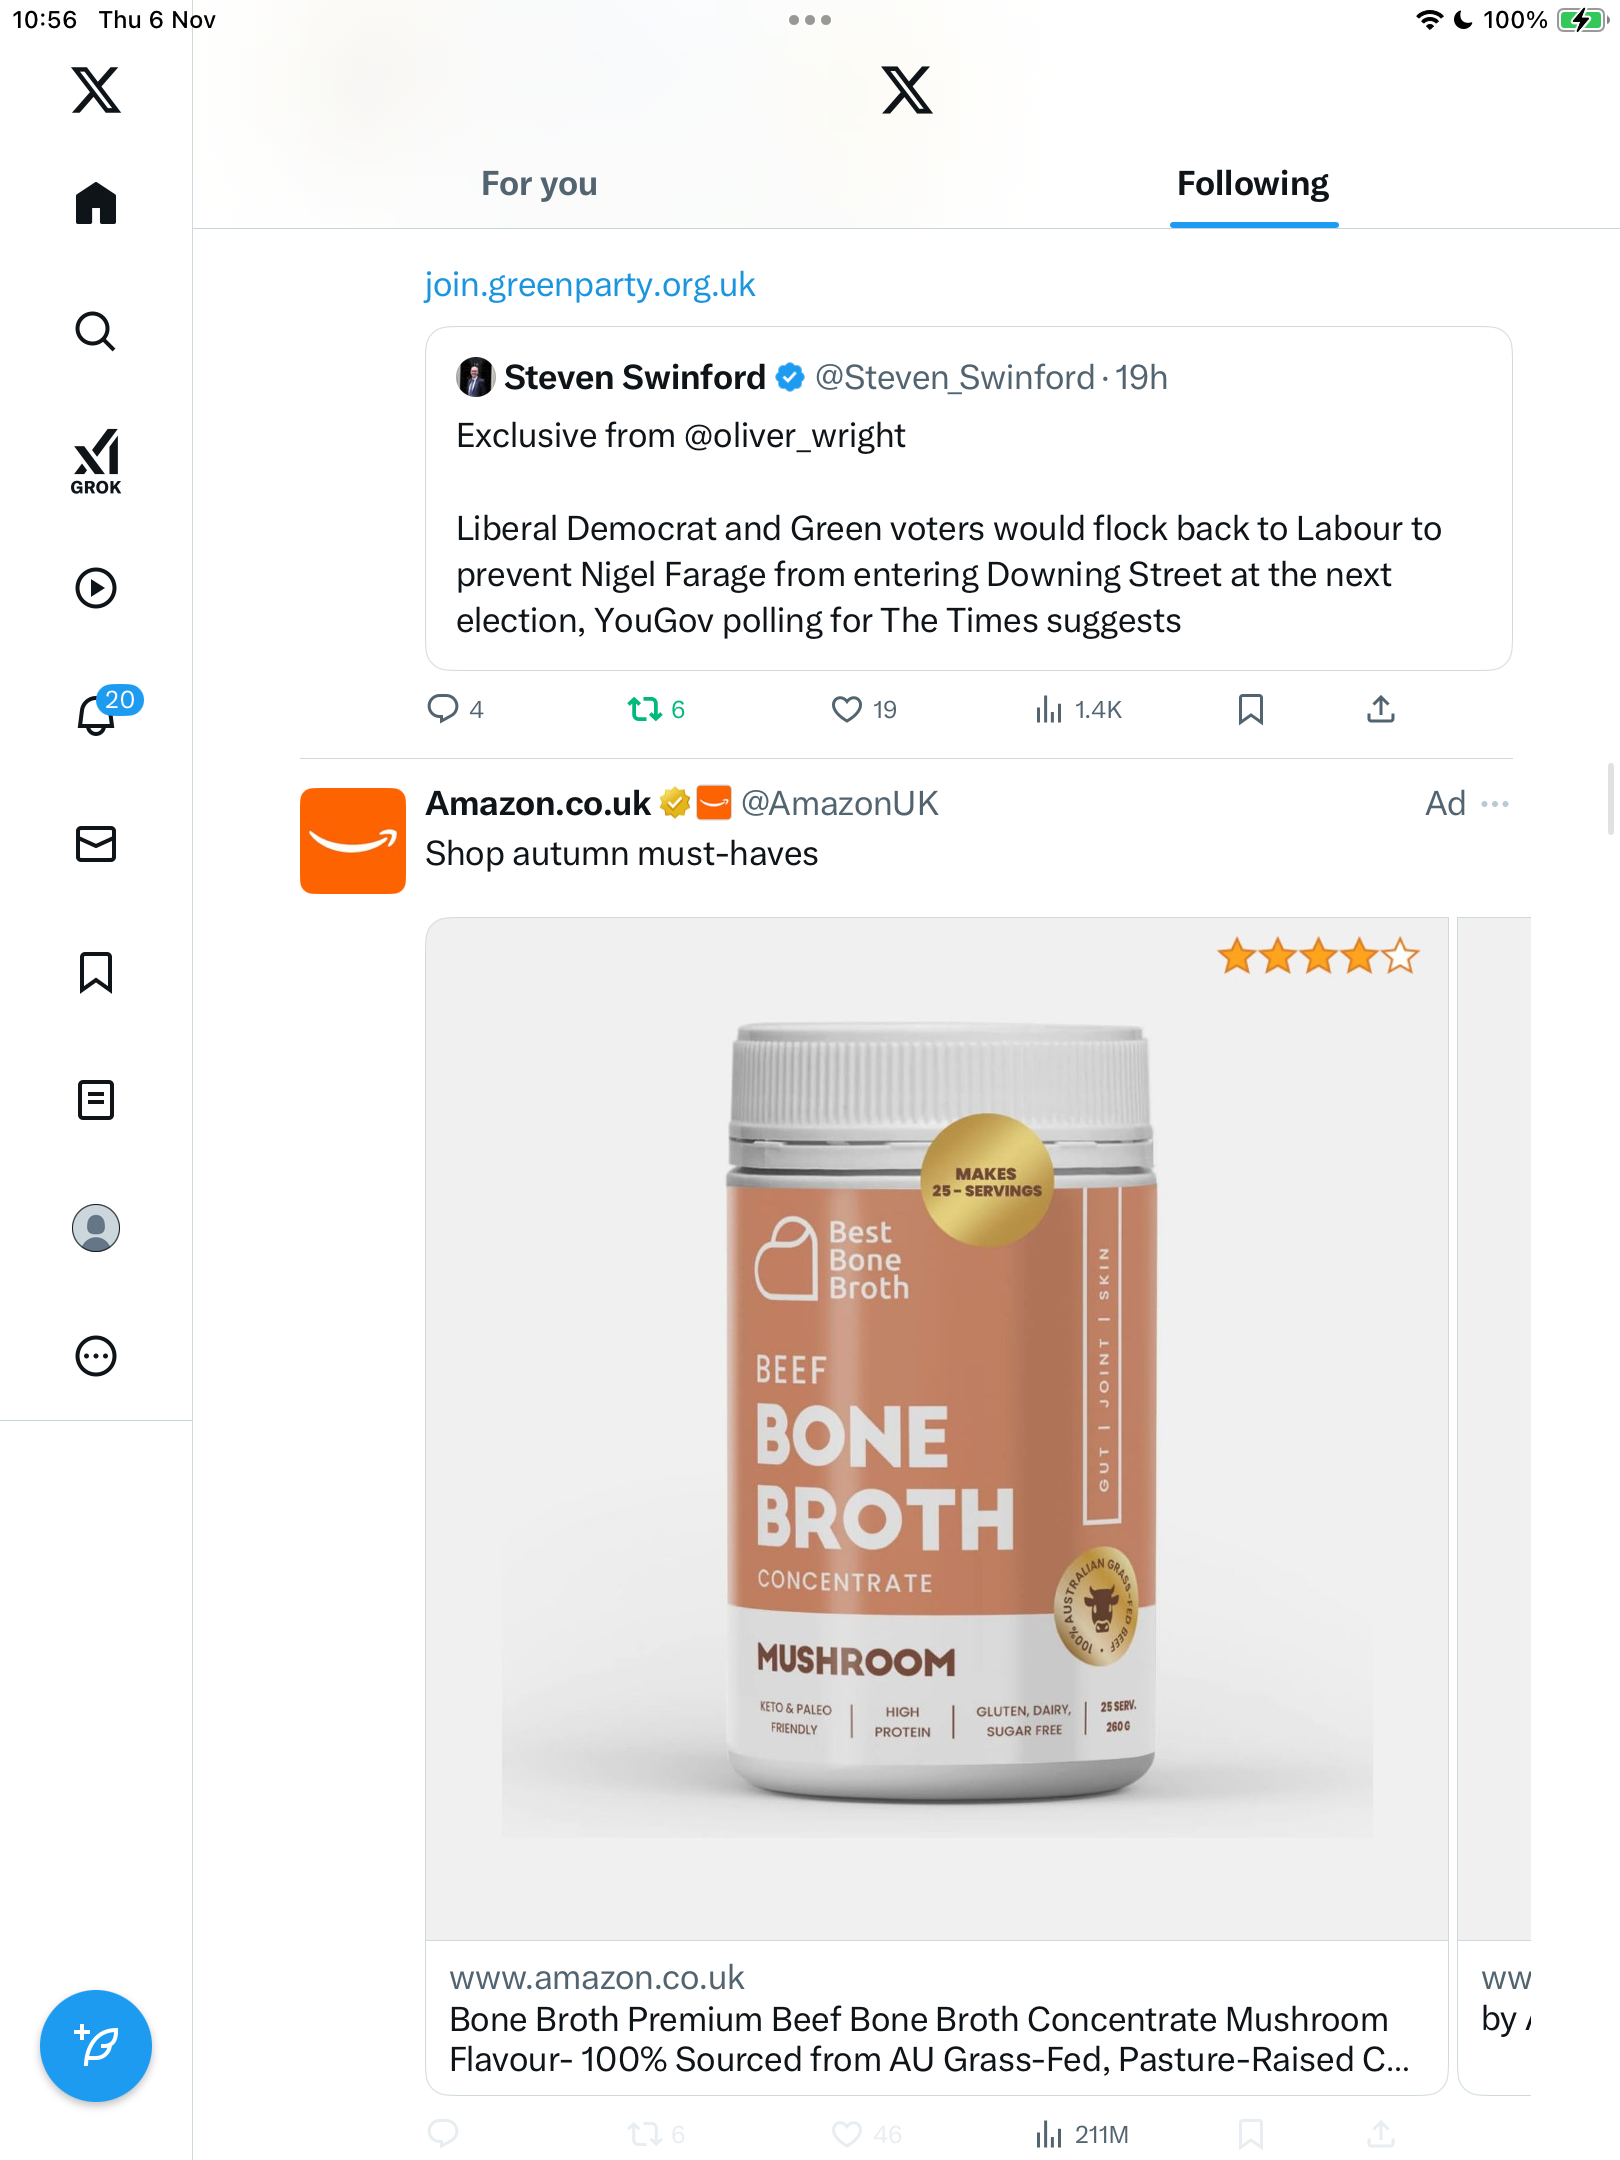Open the join.greenparty.org.uk link
Screen dimensions: 1620x2160
point(590,285)
